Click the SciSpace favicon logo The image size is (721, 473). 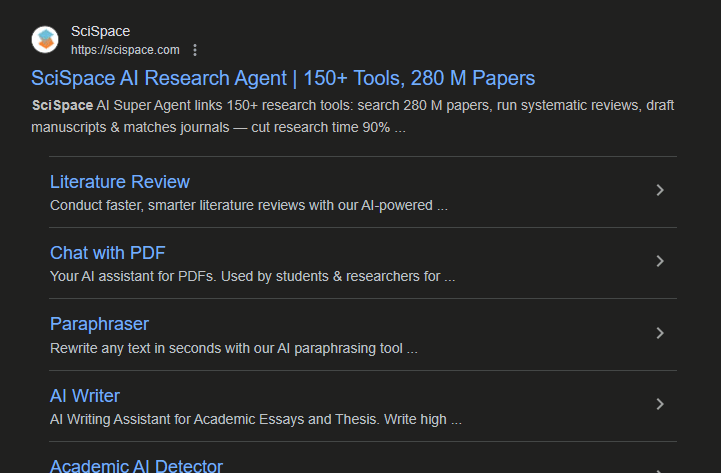(45, 40)
